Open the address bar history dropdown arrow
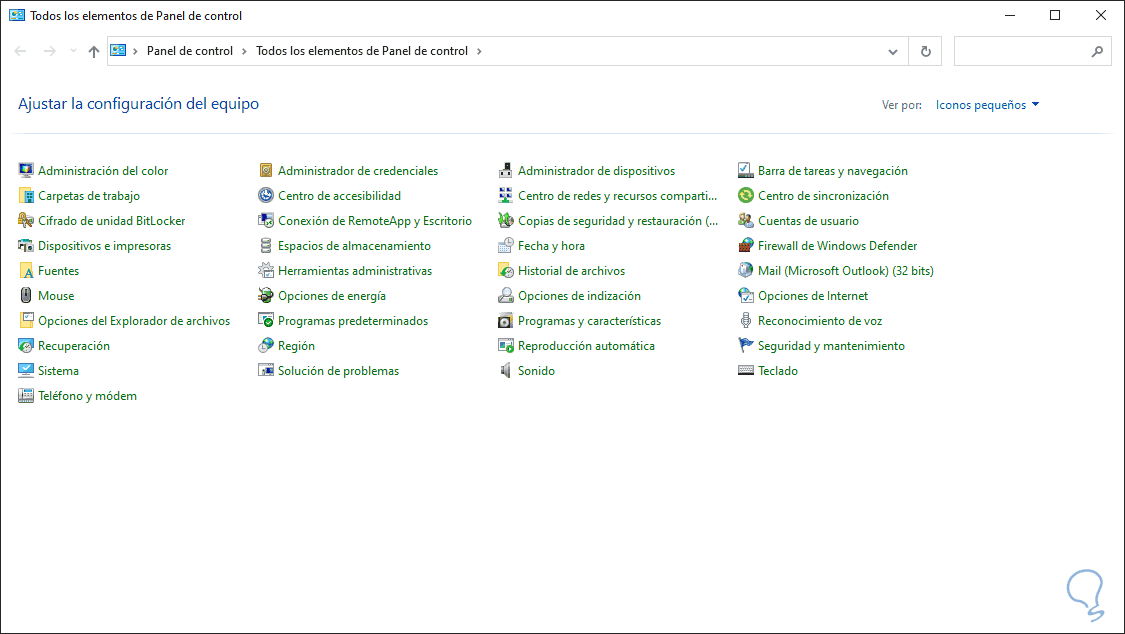This screenshot has width=1125, height=634. (893, 51)
